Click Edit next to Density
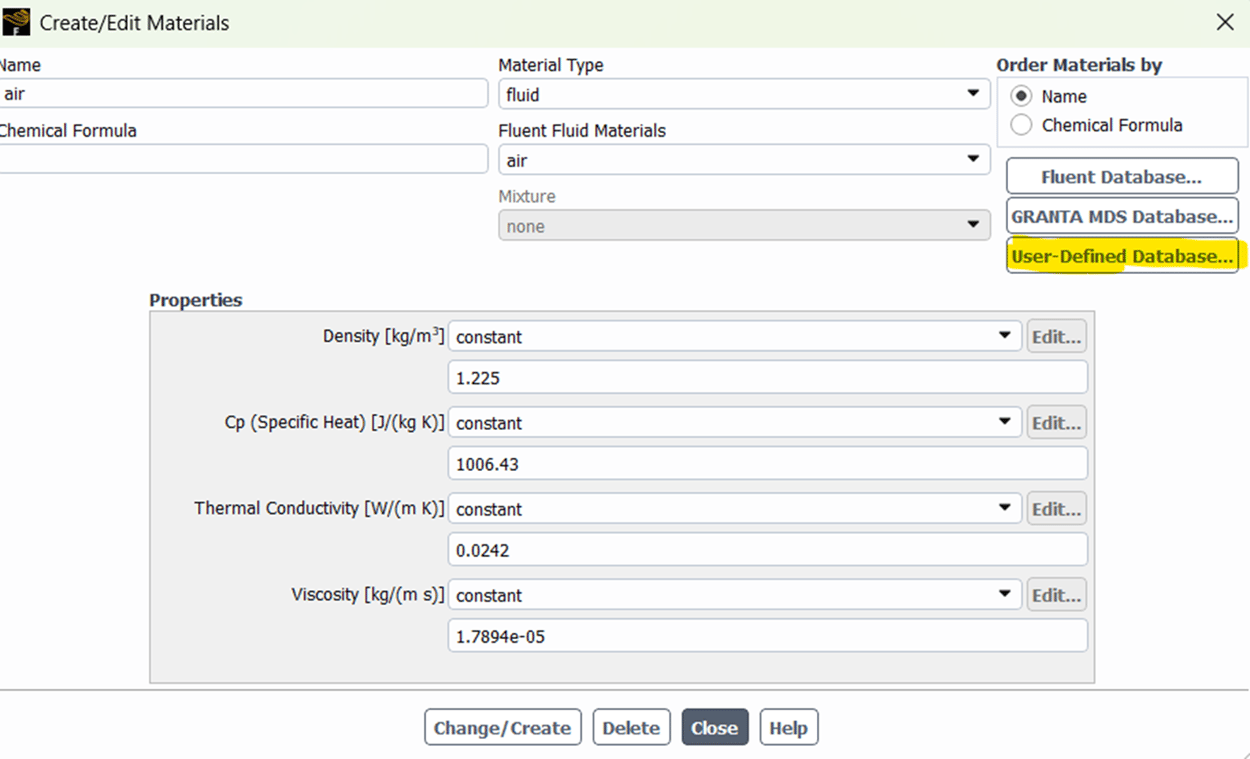The height and width of the screenshot is (759, 1250). [1056, 336]
